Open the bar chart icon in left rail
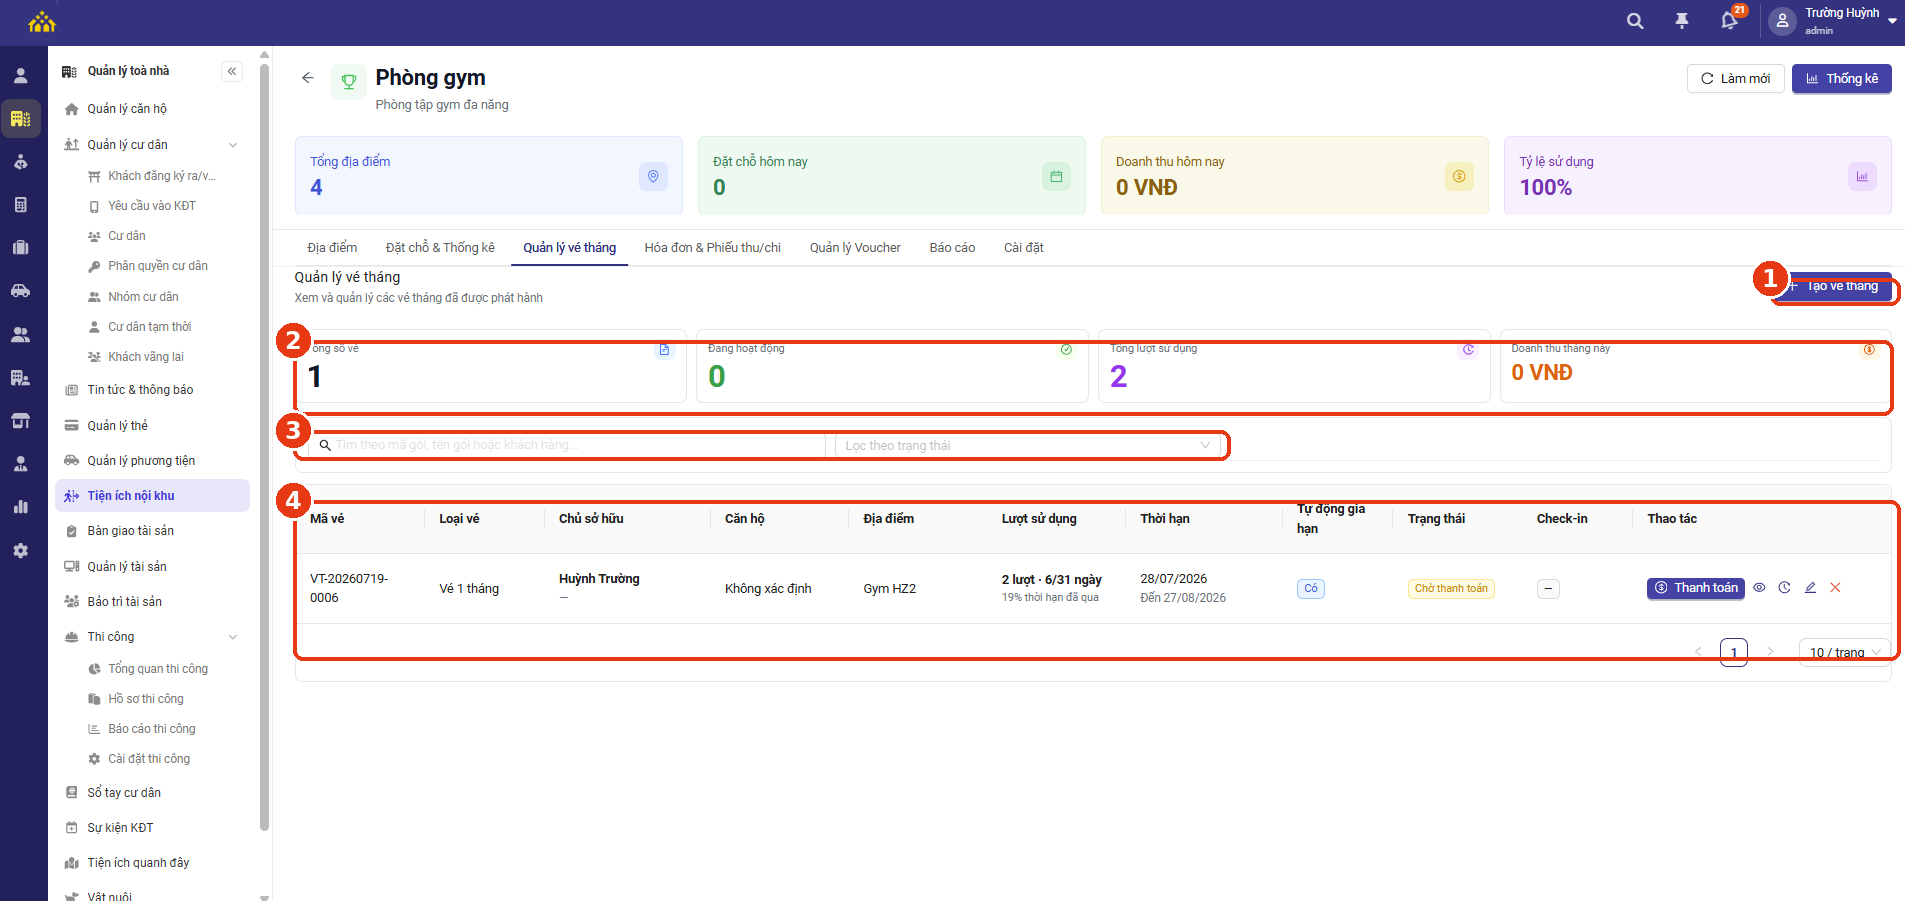 (x=20, y=507)
